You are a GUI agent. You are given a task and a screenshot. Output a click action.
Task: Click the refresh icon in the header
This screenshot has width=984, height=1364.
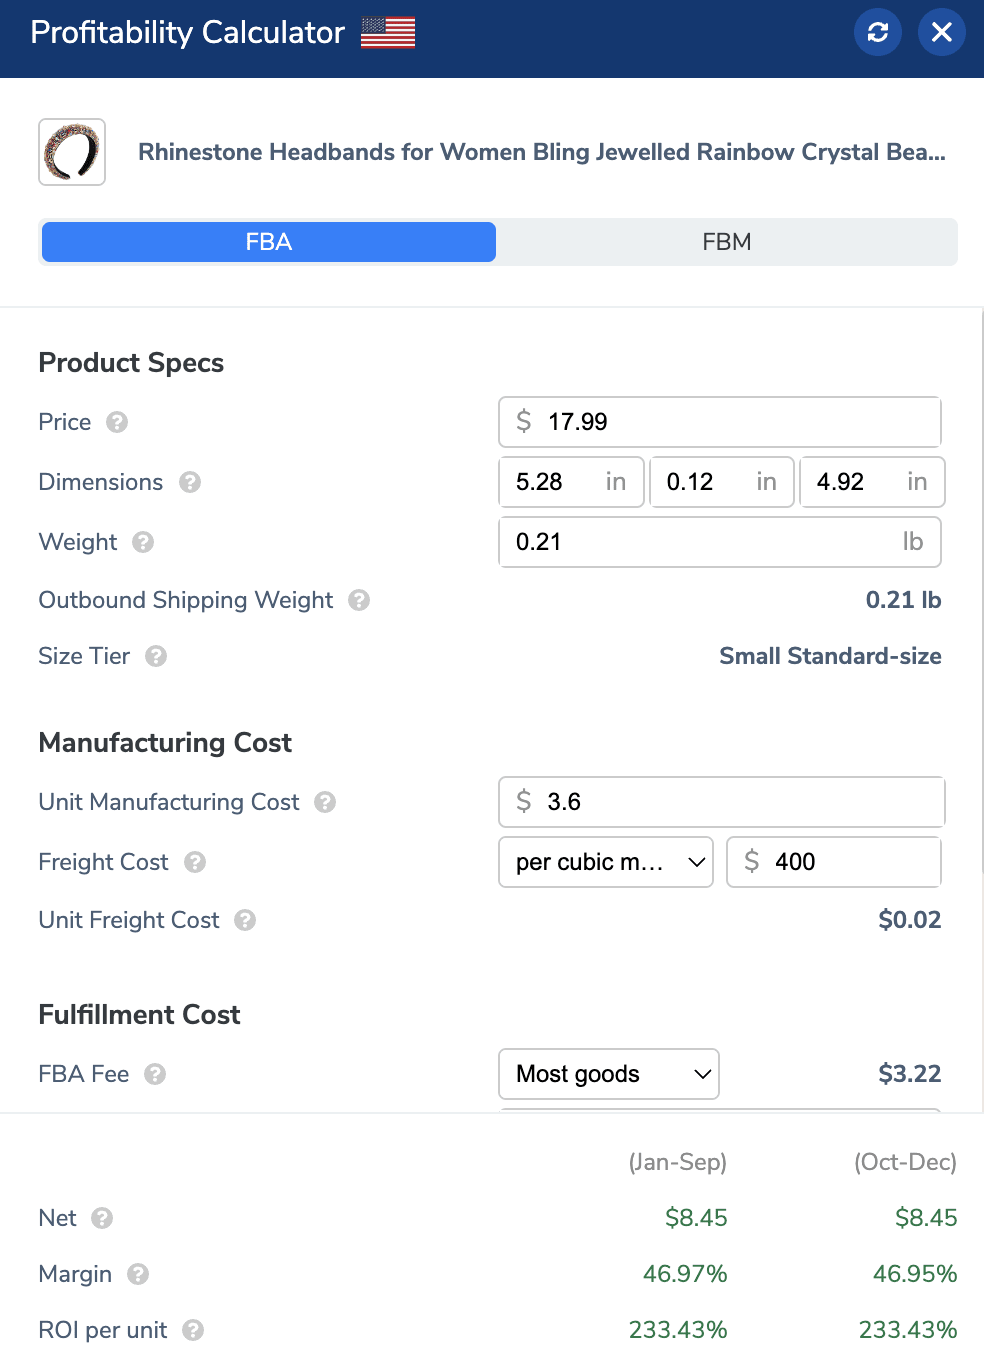pos(878,32)
